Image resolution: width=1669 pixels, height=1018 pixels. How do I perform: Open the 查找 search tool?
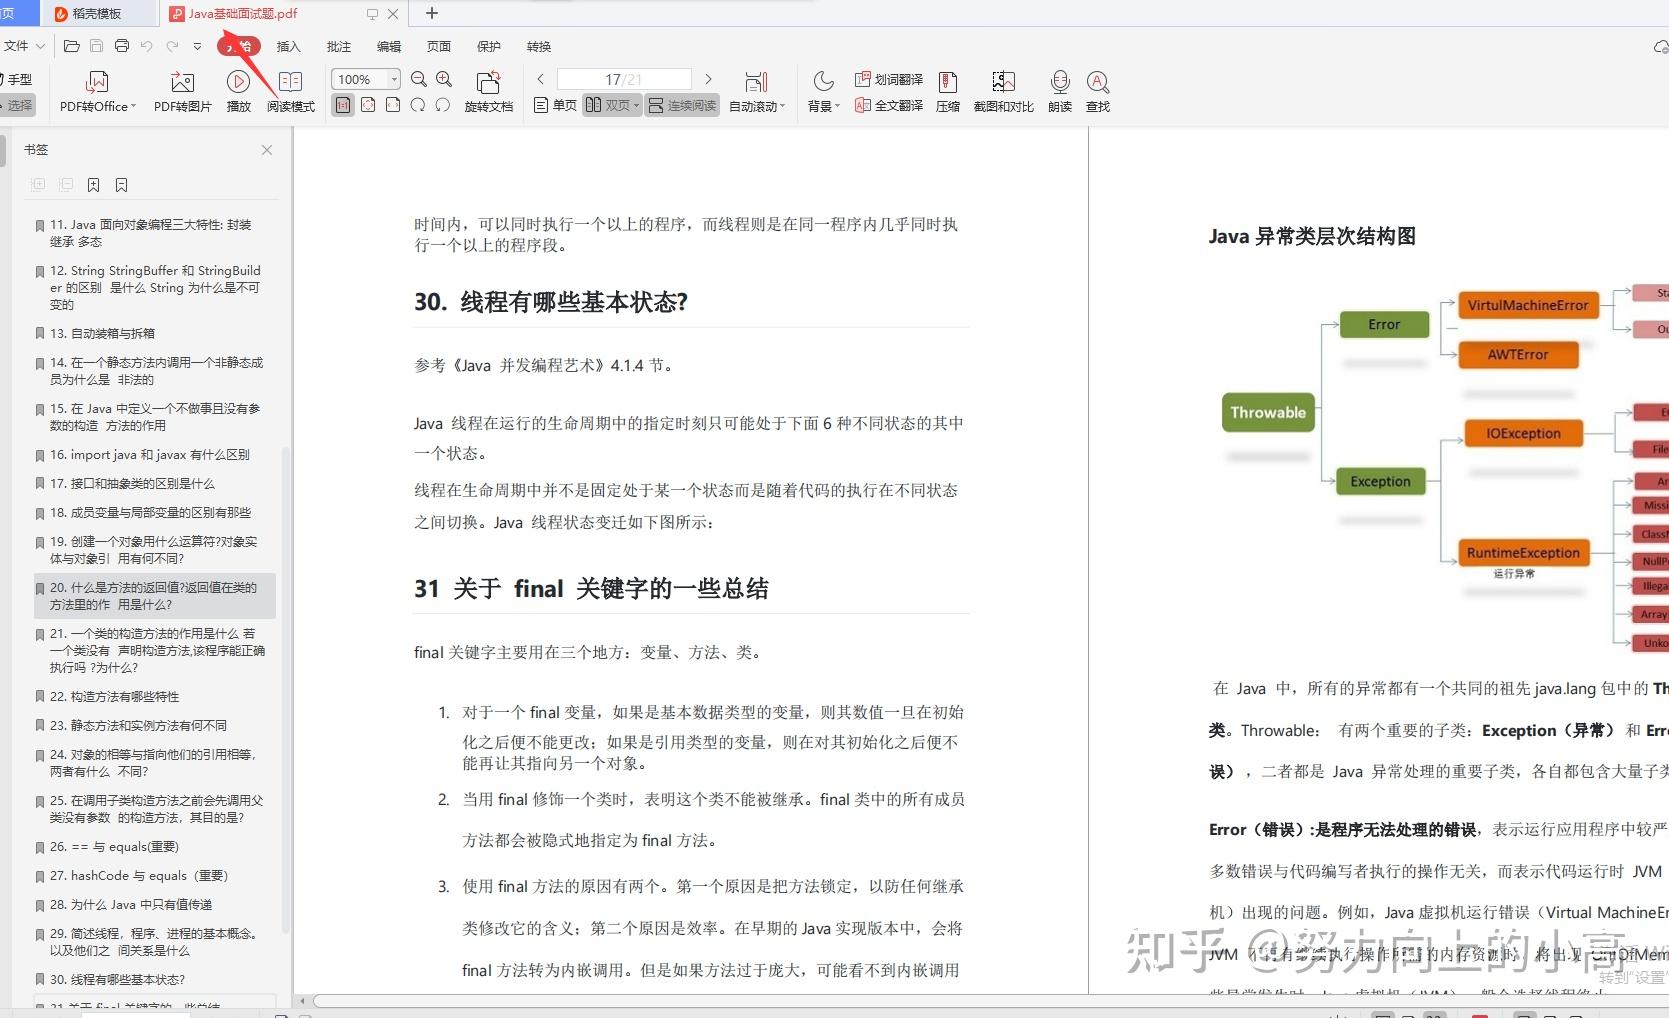(1098, 91)
